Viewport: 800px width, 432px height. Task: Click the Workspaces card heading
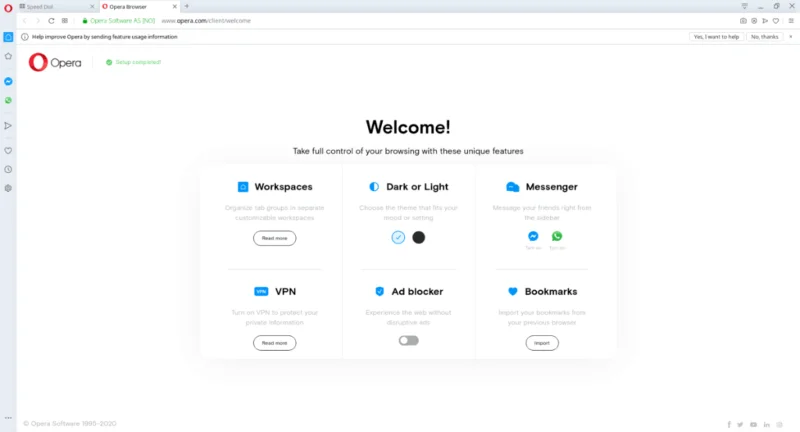283,187
